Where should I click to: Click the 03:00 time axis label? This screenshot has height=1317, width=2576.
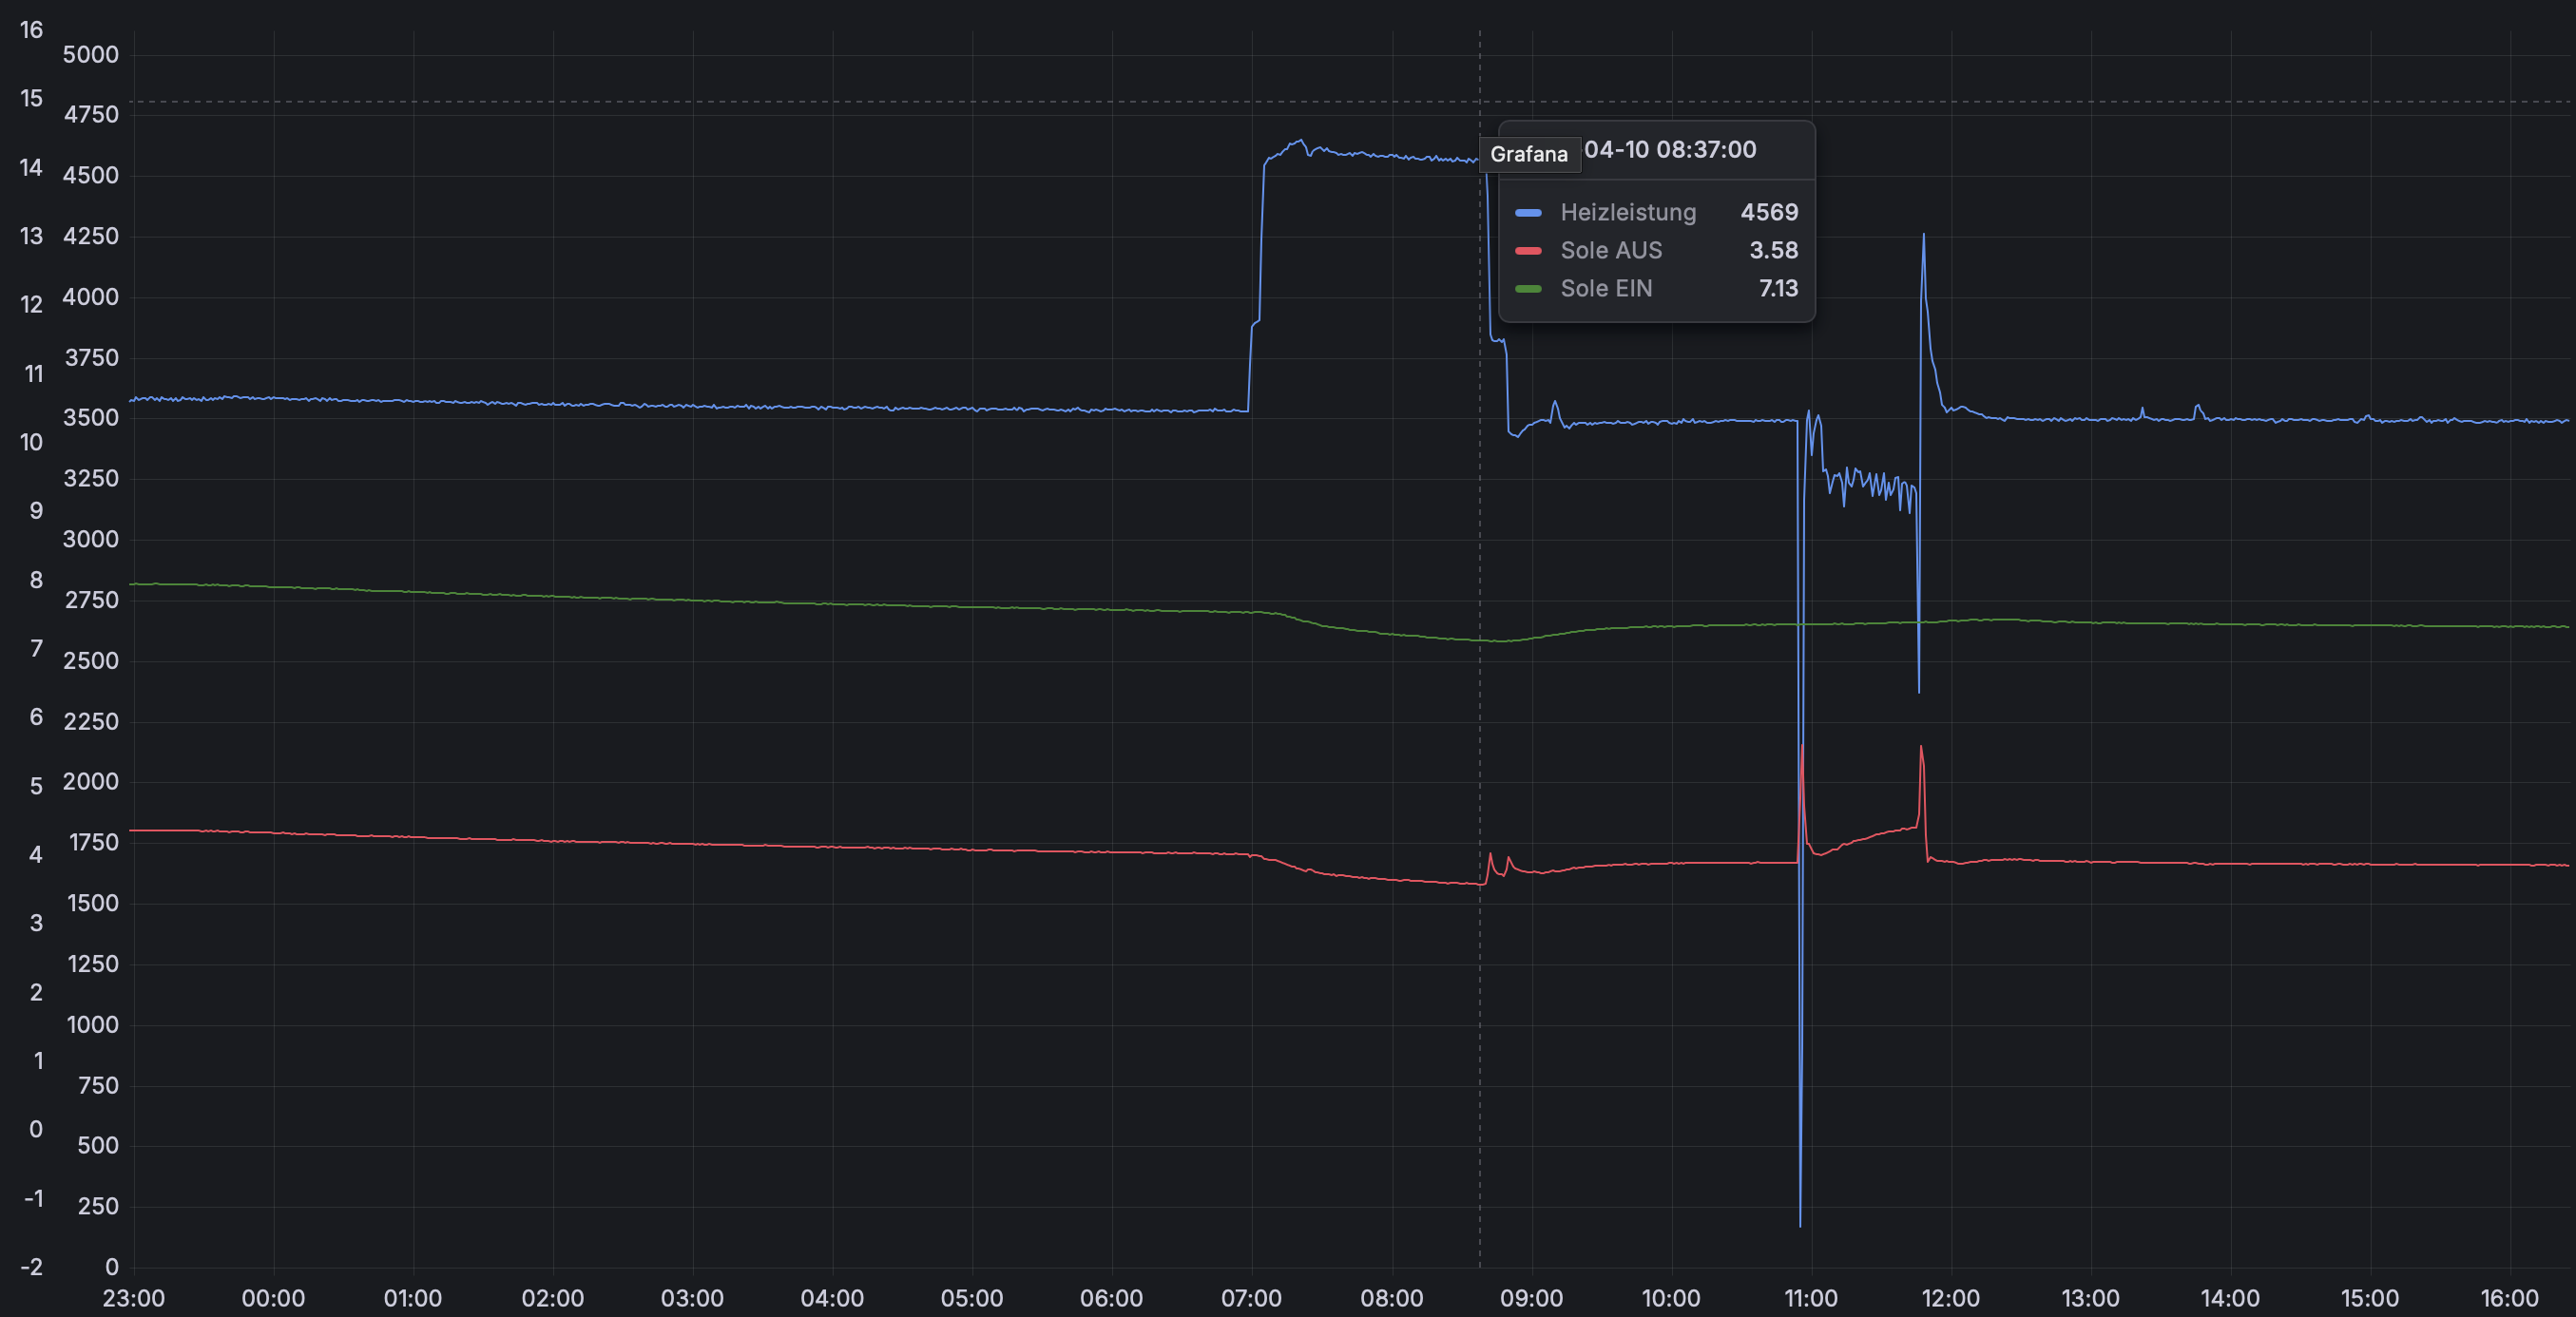692,1298
